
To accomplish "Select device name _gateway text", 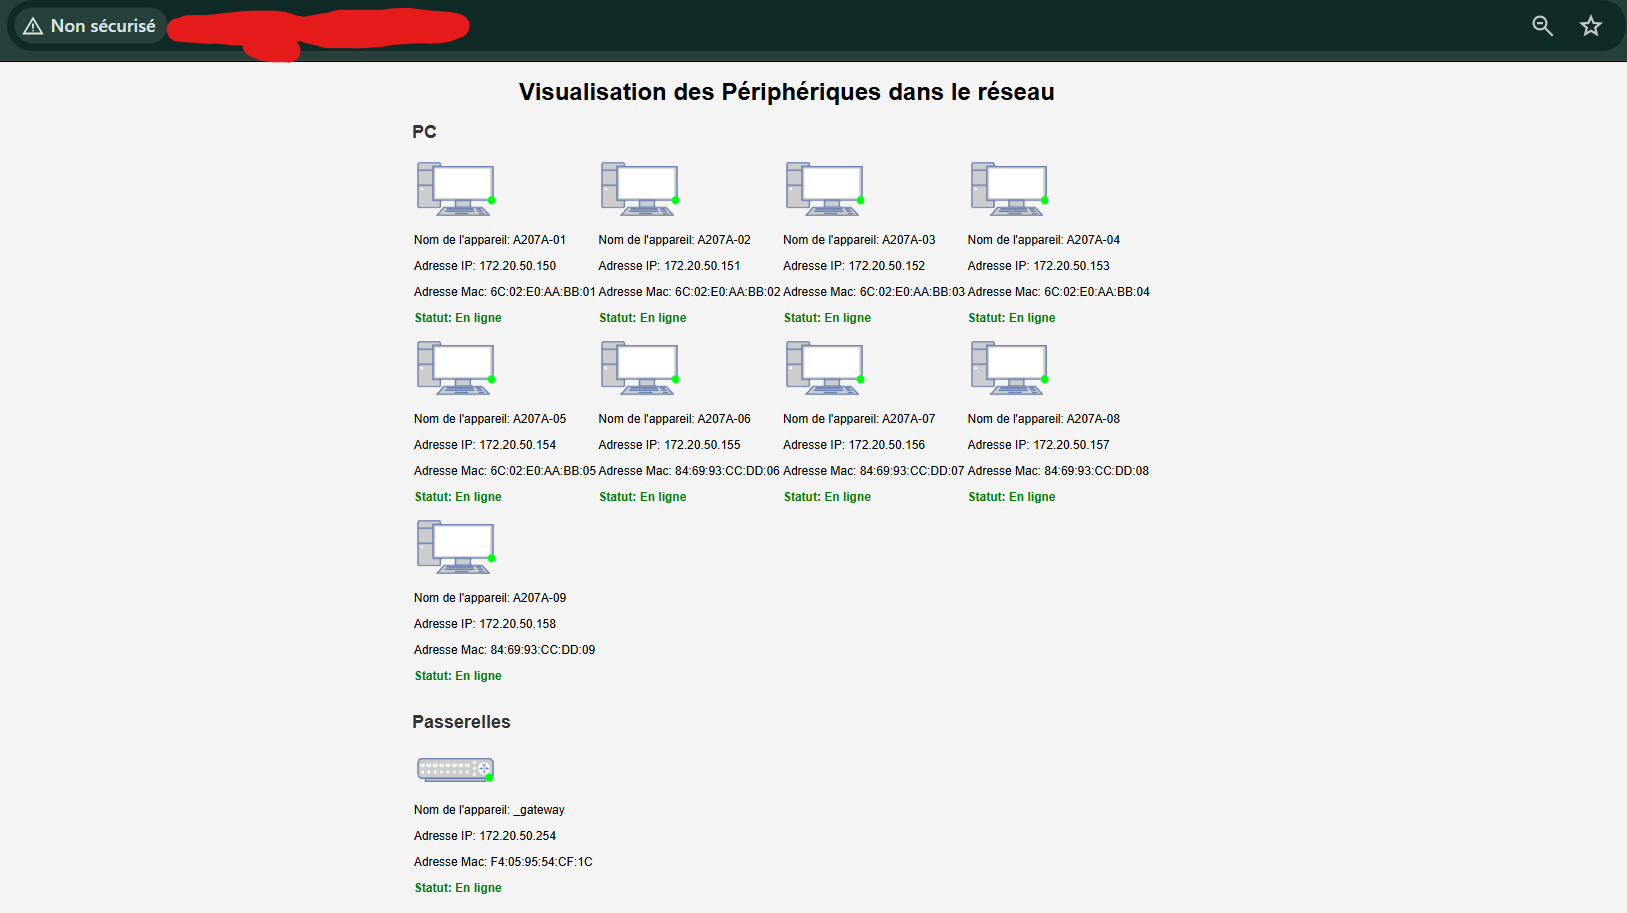I will (539, 810).
